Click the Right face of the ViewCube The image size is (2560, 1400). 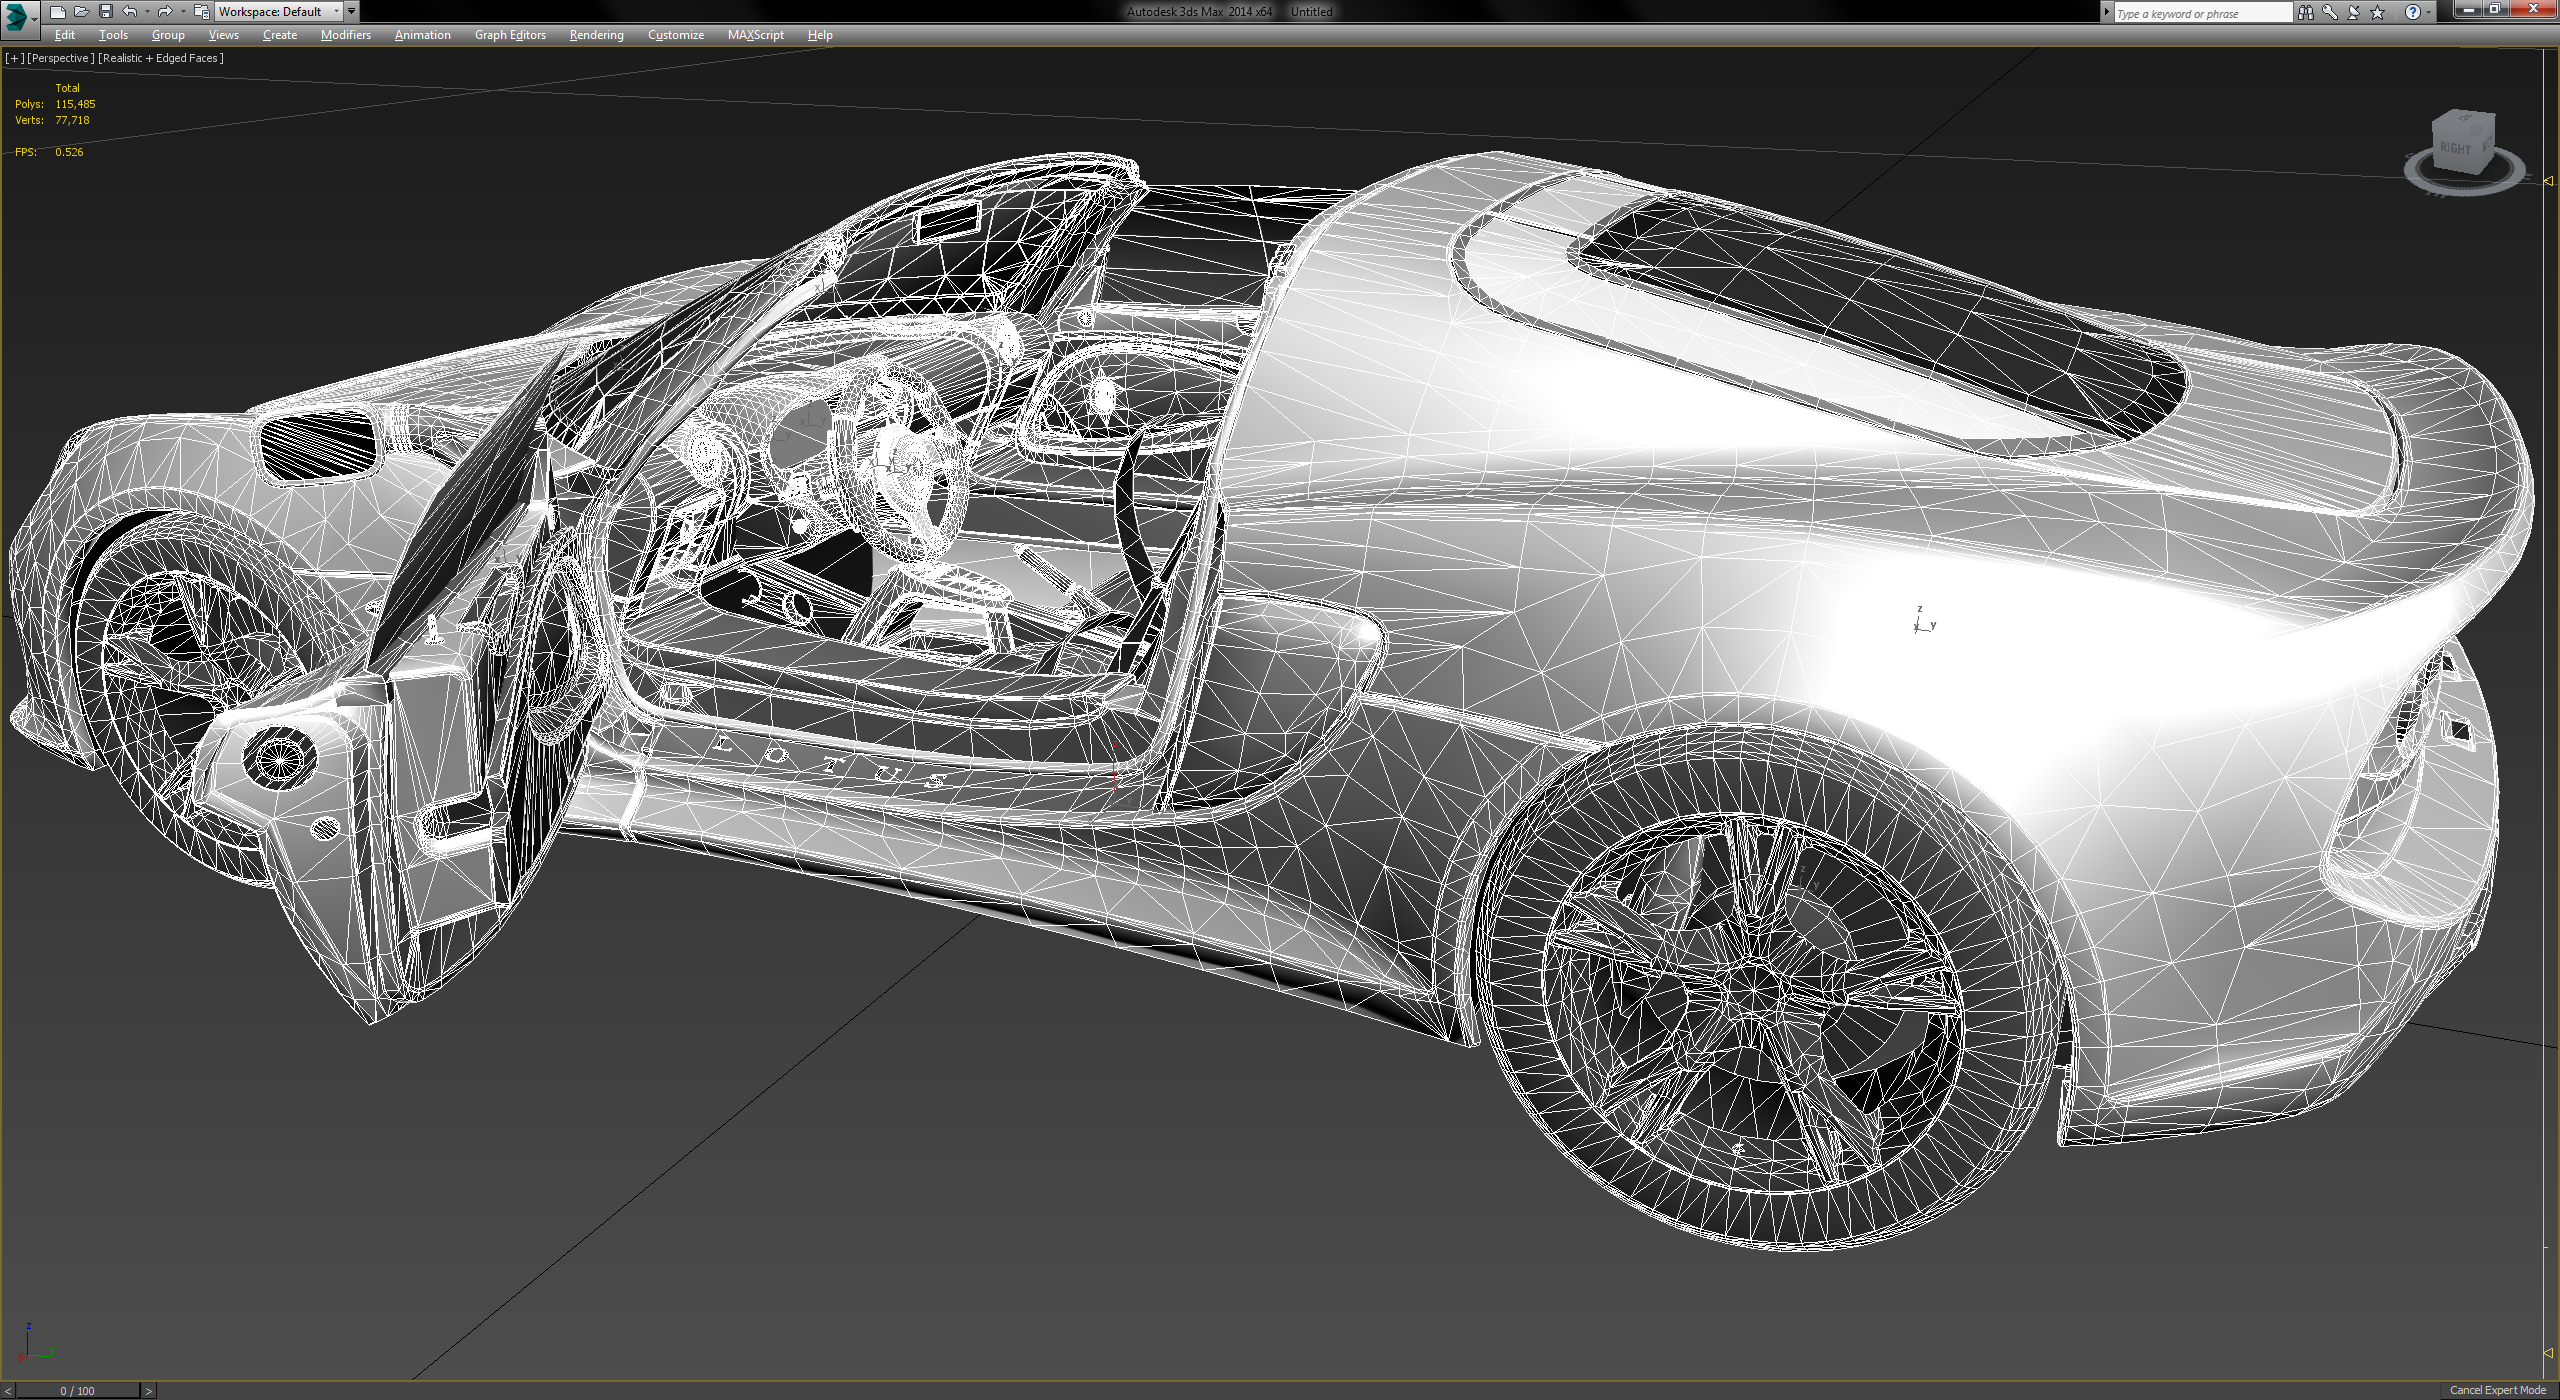click(2459, 146)
